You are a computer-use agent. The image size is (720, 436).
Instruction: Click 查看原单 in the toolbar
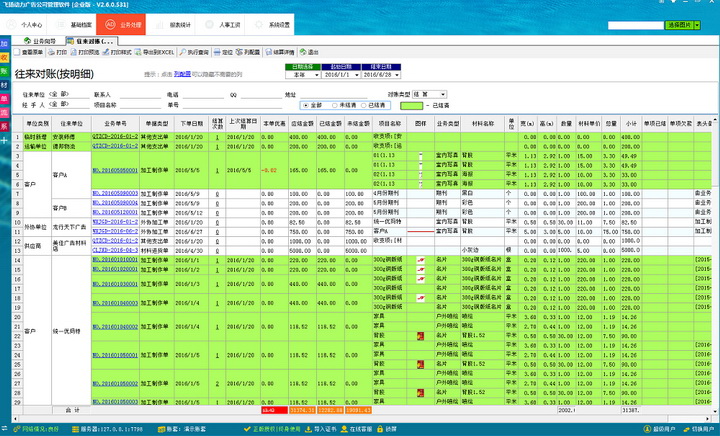28,51
